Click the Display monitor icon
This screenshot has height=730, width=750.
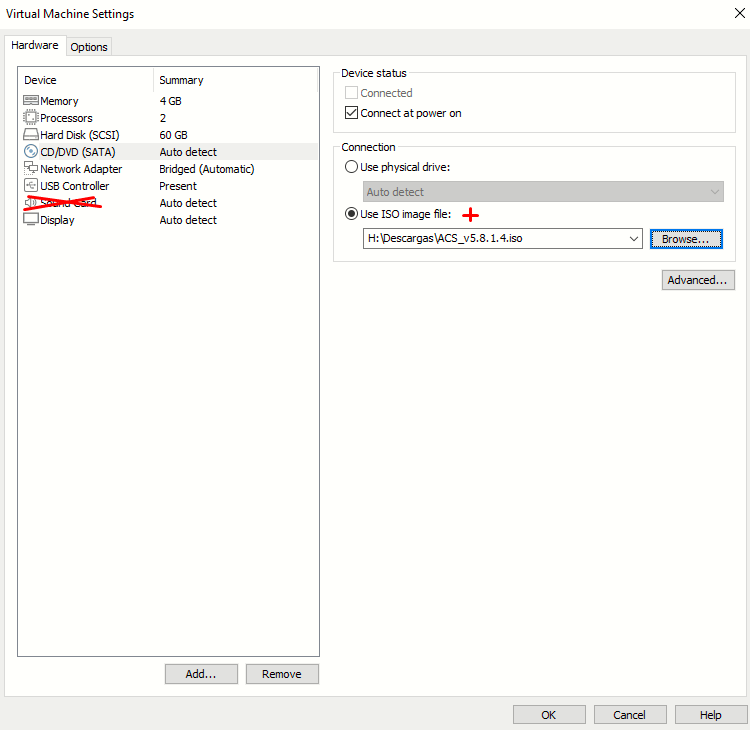click(31, 220)
